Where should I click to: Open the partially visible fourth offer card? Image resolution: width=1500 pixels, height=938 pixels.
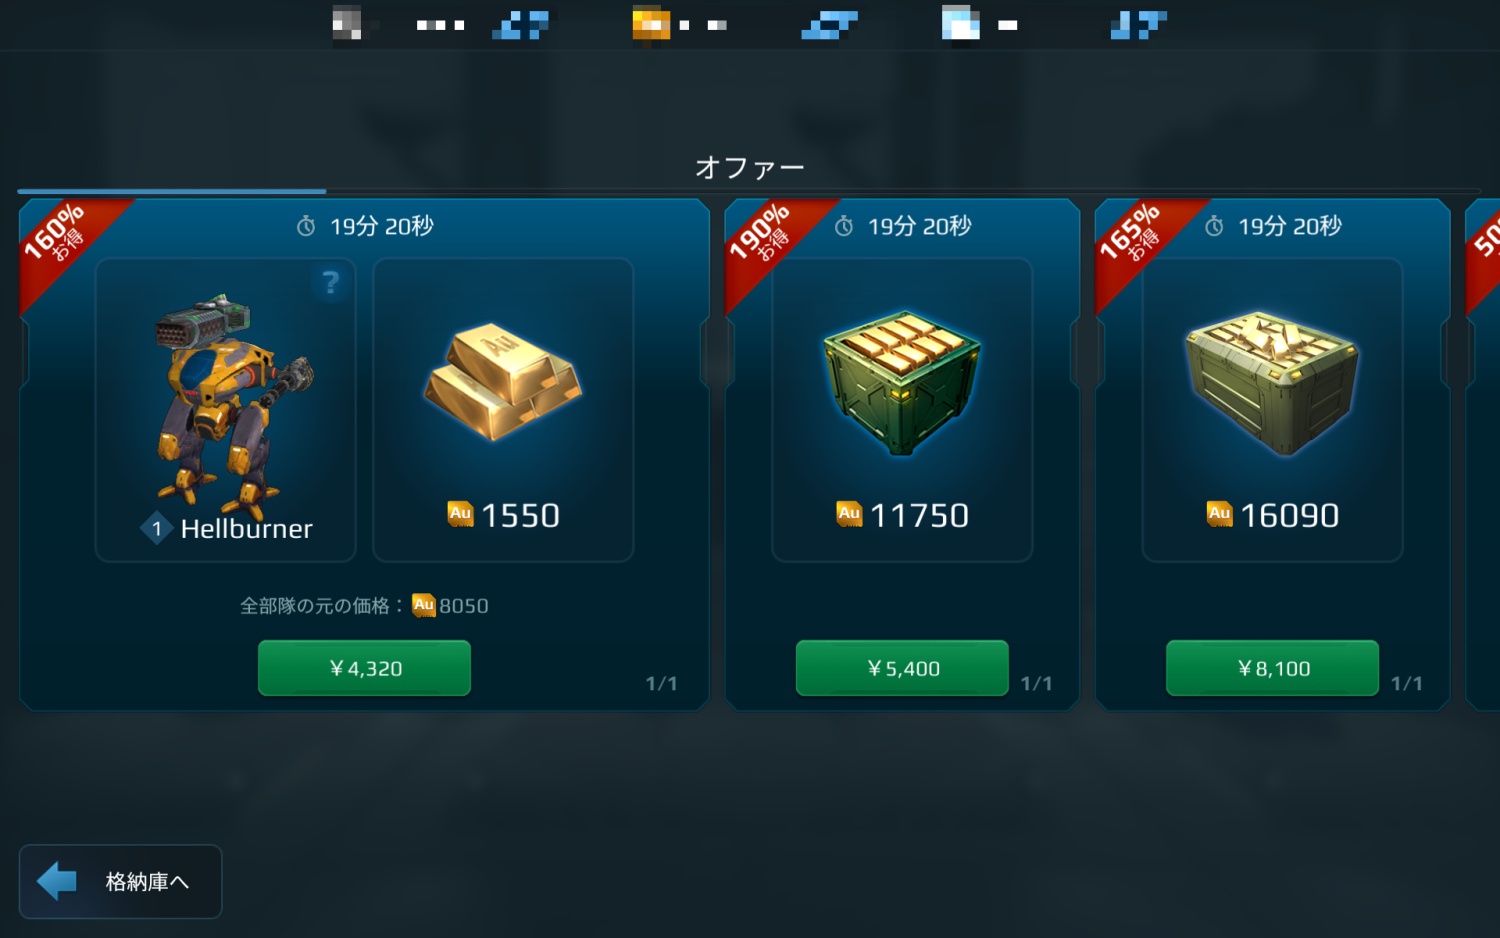click(x=1483, y=455)
